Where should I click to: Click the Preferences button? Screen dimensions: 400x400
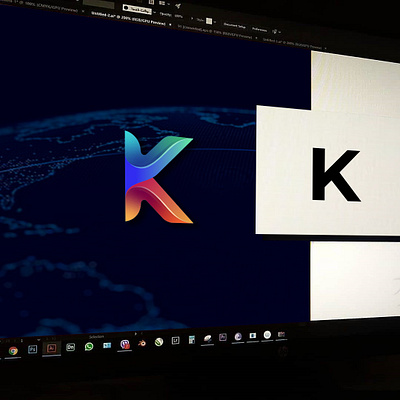[x=259, y=29]
